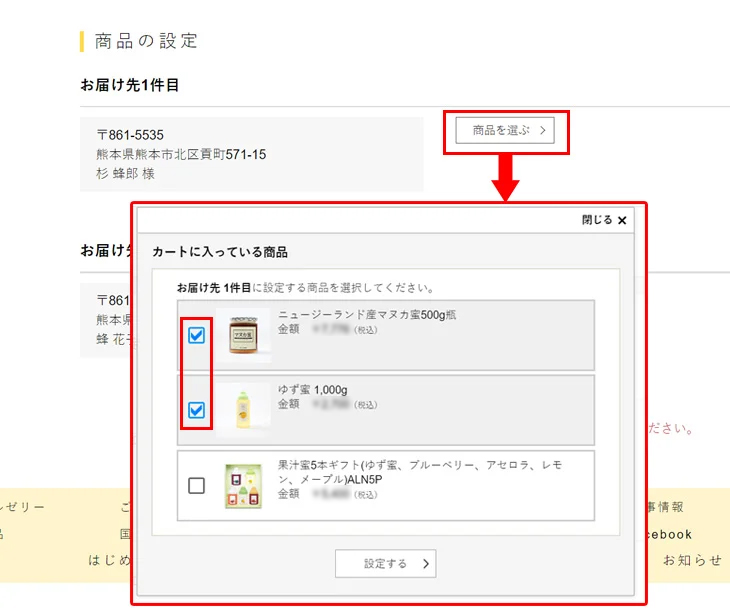Open the お知らせ footer link
Screen dimensions: 730x612
(x=692, y=560)
